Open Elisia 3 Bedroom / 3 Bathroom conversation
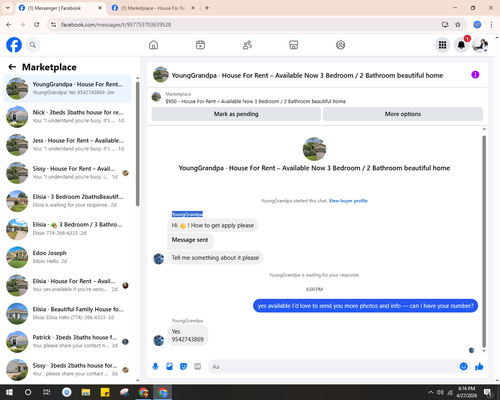Screen dimensions: 500x400 pos(67,229)
